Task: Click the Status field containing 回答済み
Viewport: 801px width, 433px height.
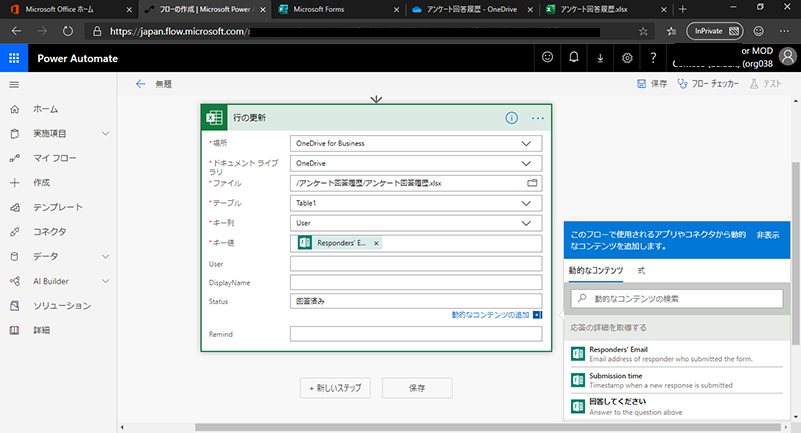Action: coord(416,301)
